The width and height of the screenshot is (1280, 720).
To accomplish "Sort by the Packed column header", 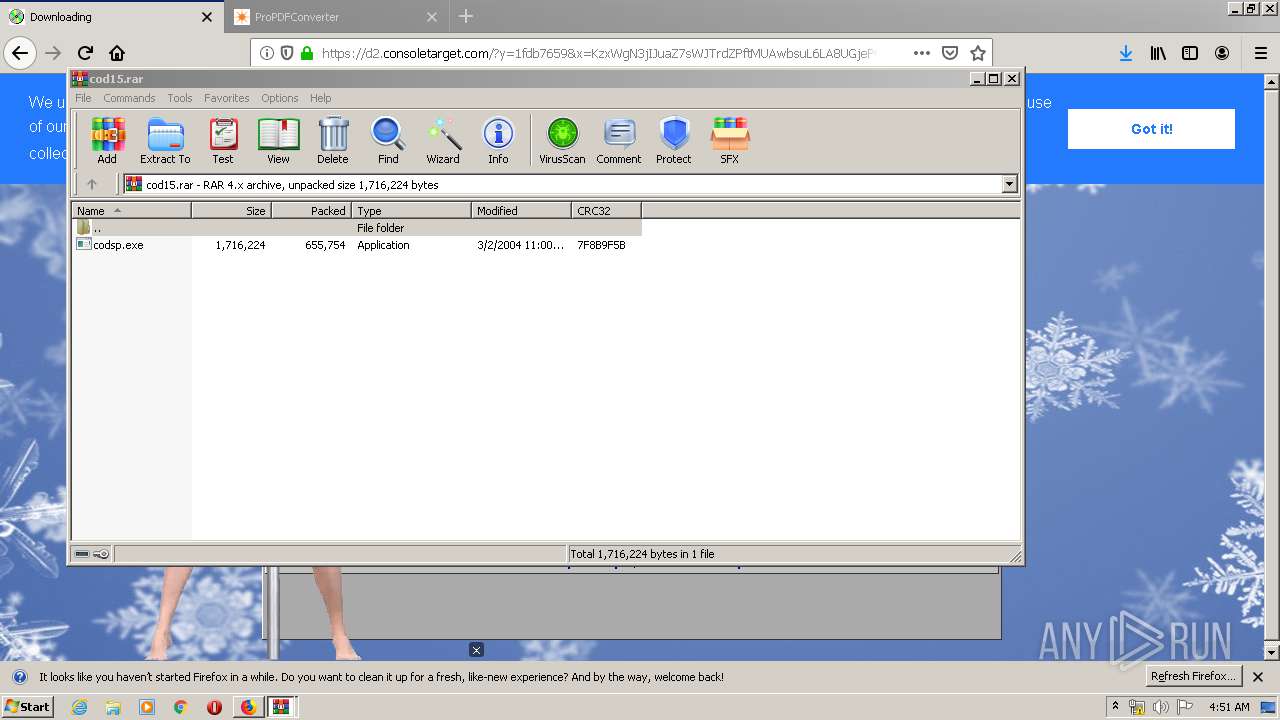I will 311,211.
